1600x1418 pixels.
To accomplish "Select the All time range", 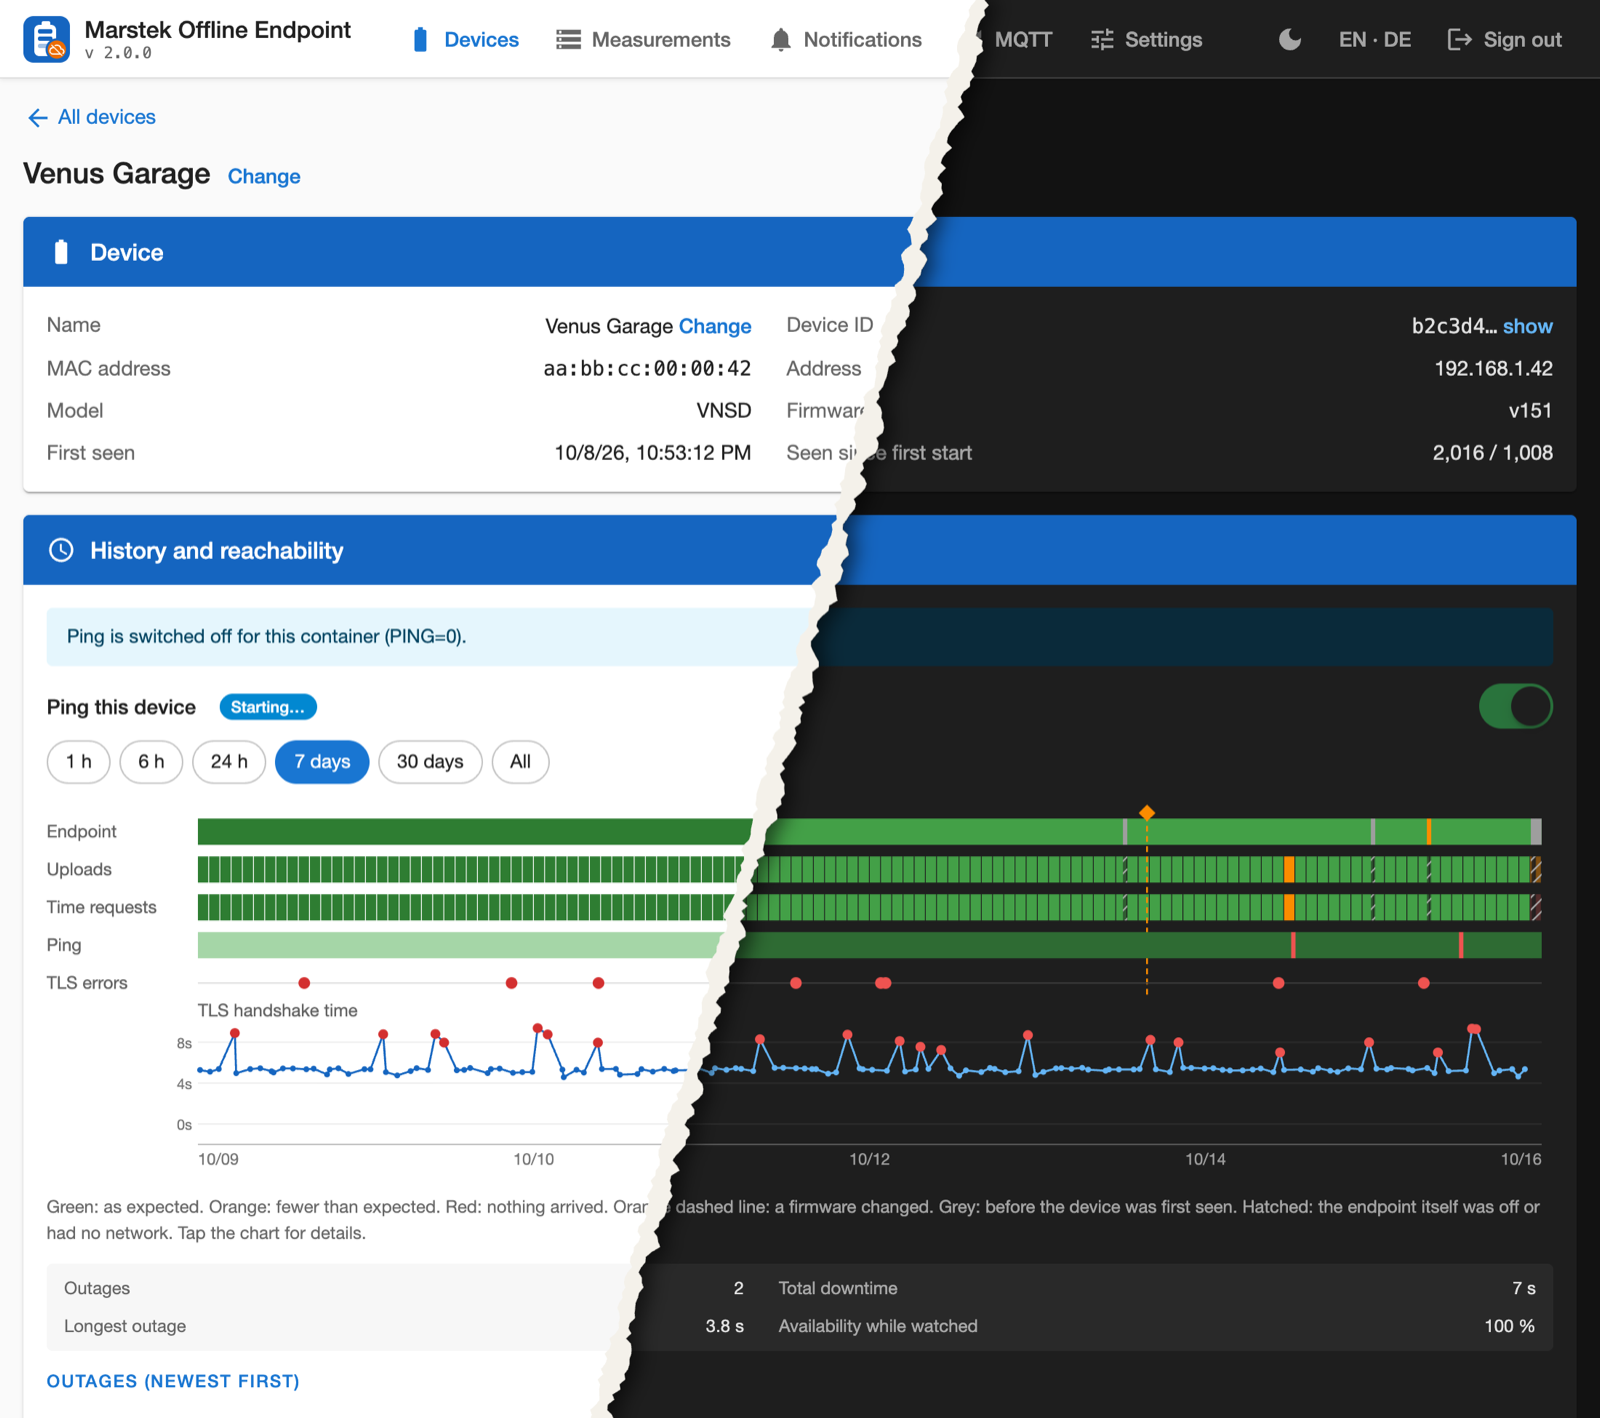I will (x=520, y=762).
